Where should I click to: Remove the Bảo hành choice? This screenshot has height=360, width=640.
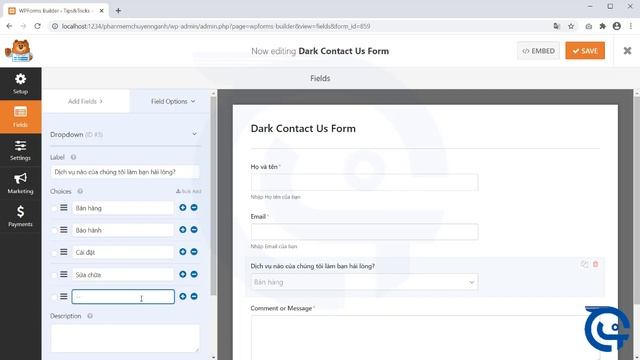pyautogui.click(x=194, y=229)
